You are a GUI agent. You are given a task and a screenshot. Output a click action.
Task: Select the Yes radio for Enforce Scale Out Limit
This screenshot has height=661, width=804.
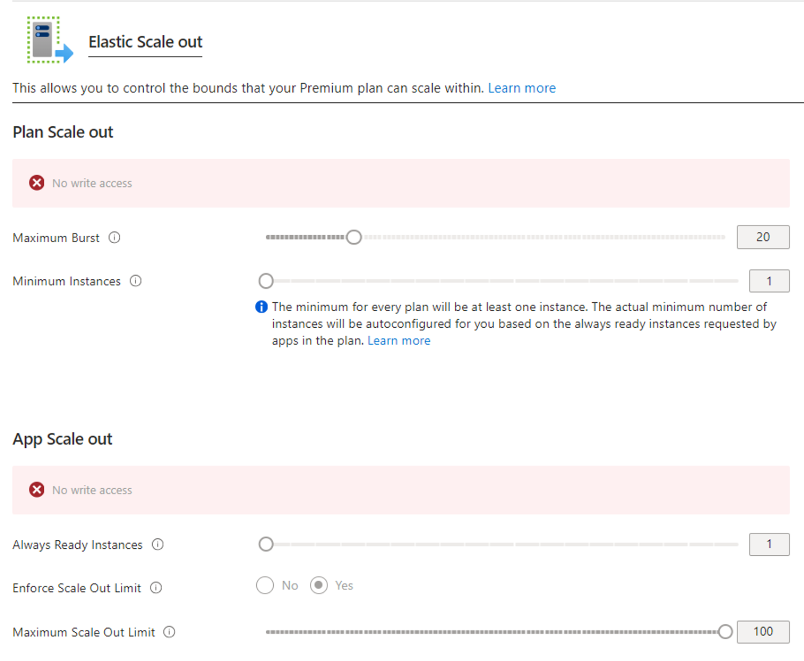[x=318, y=587]
